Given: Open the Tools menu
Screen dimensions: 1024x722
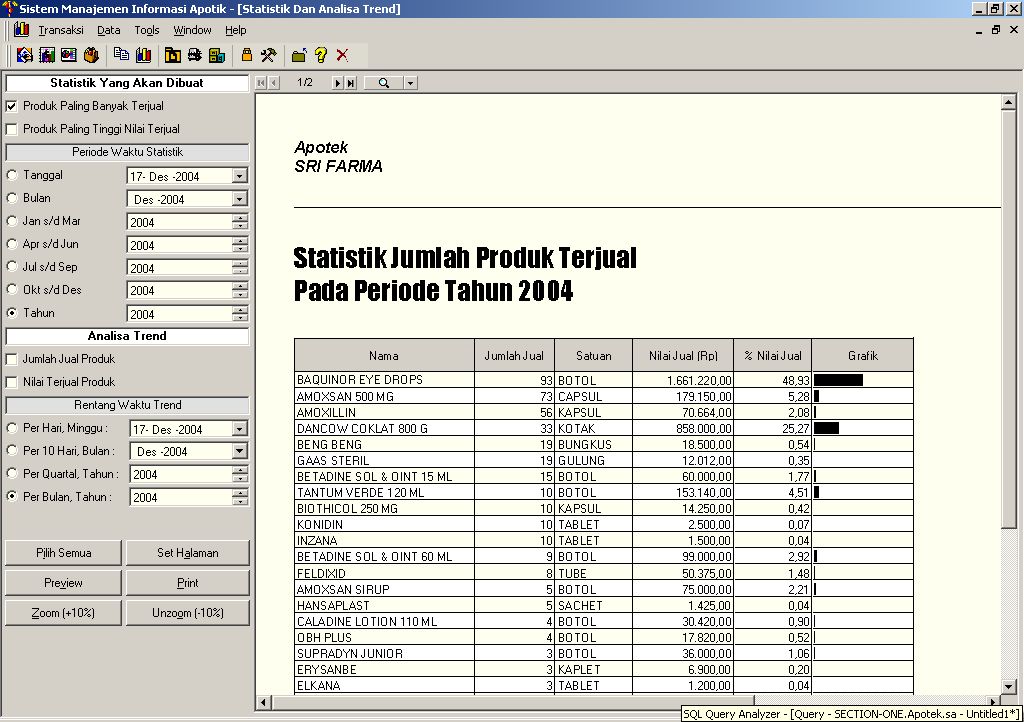Looking at the screenshot, I should point(147,30).
